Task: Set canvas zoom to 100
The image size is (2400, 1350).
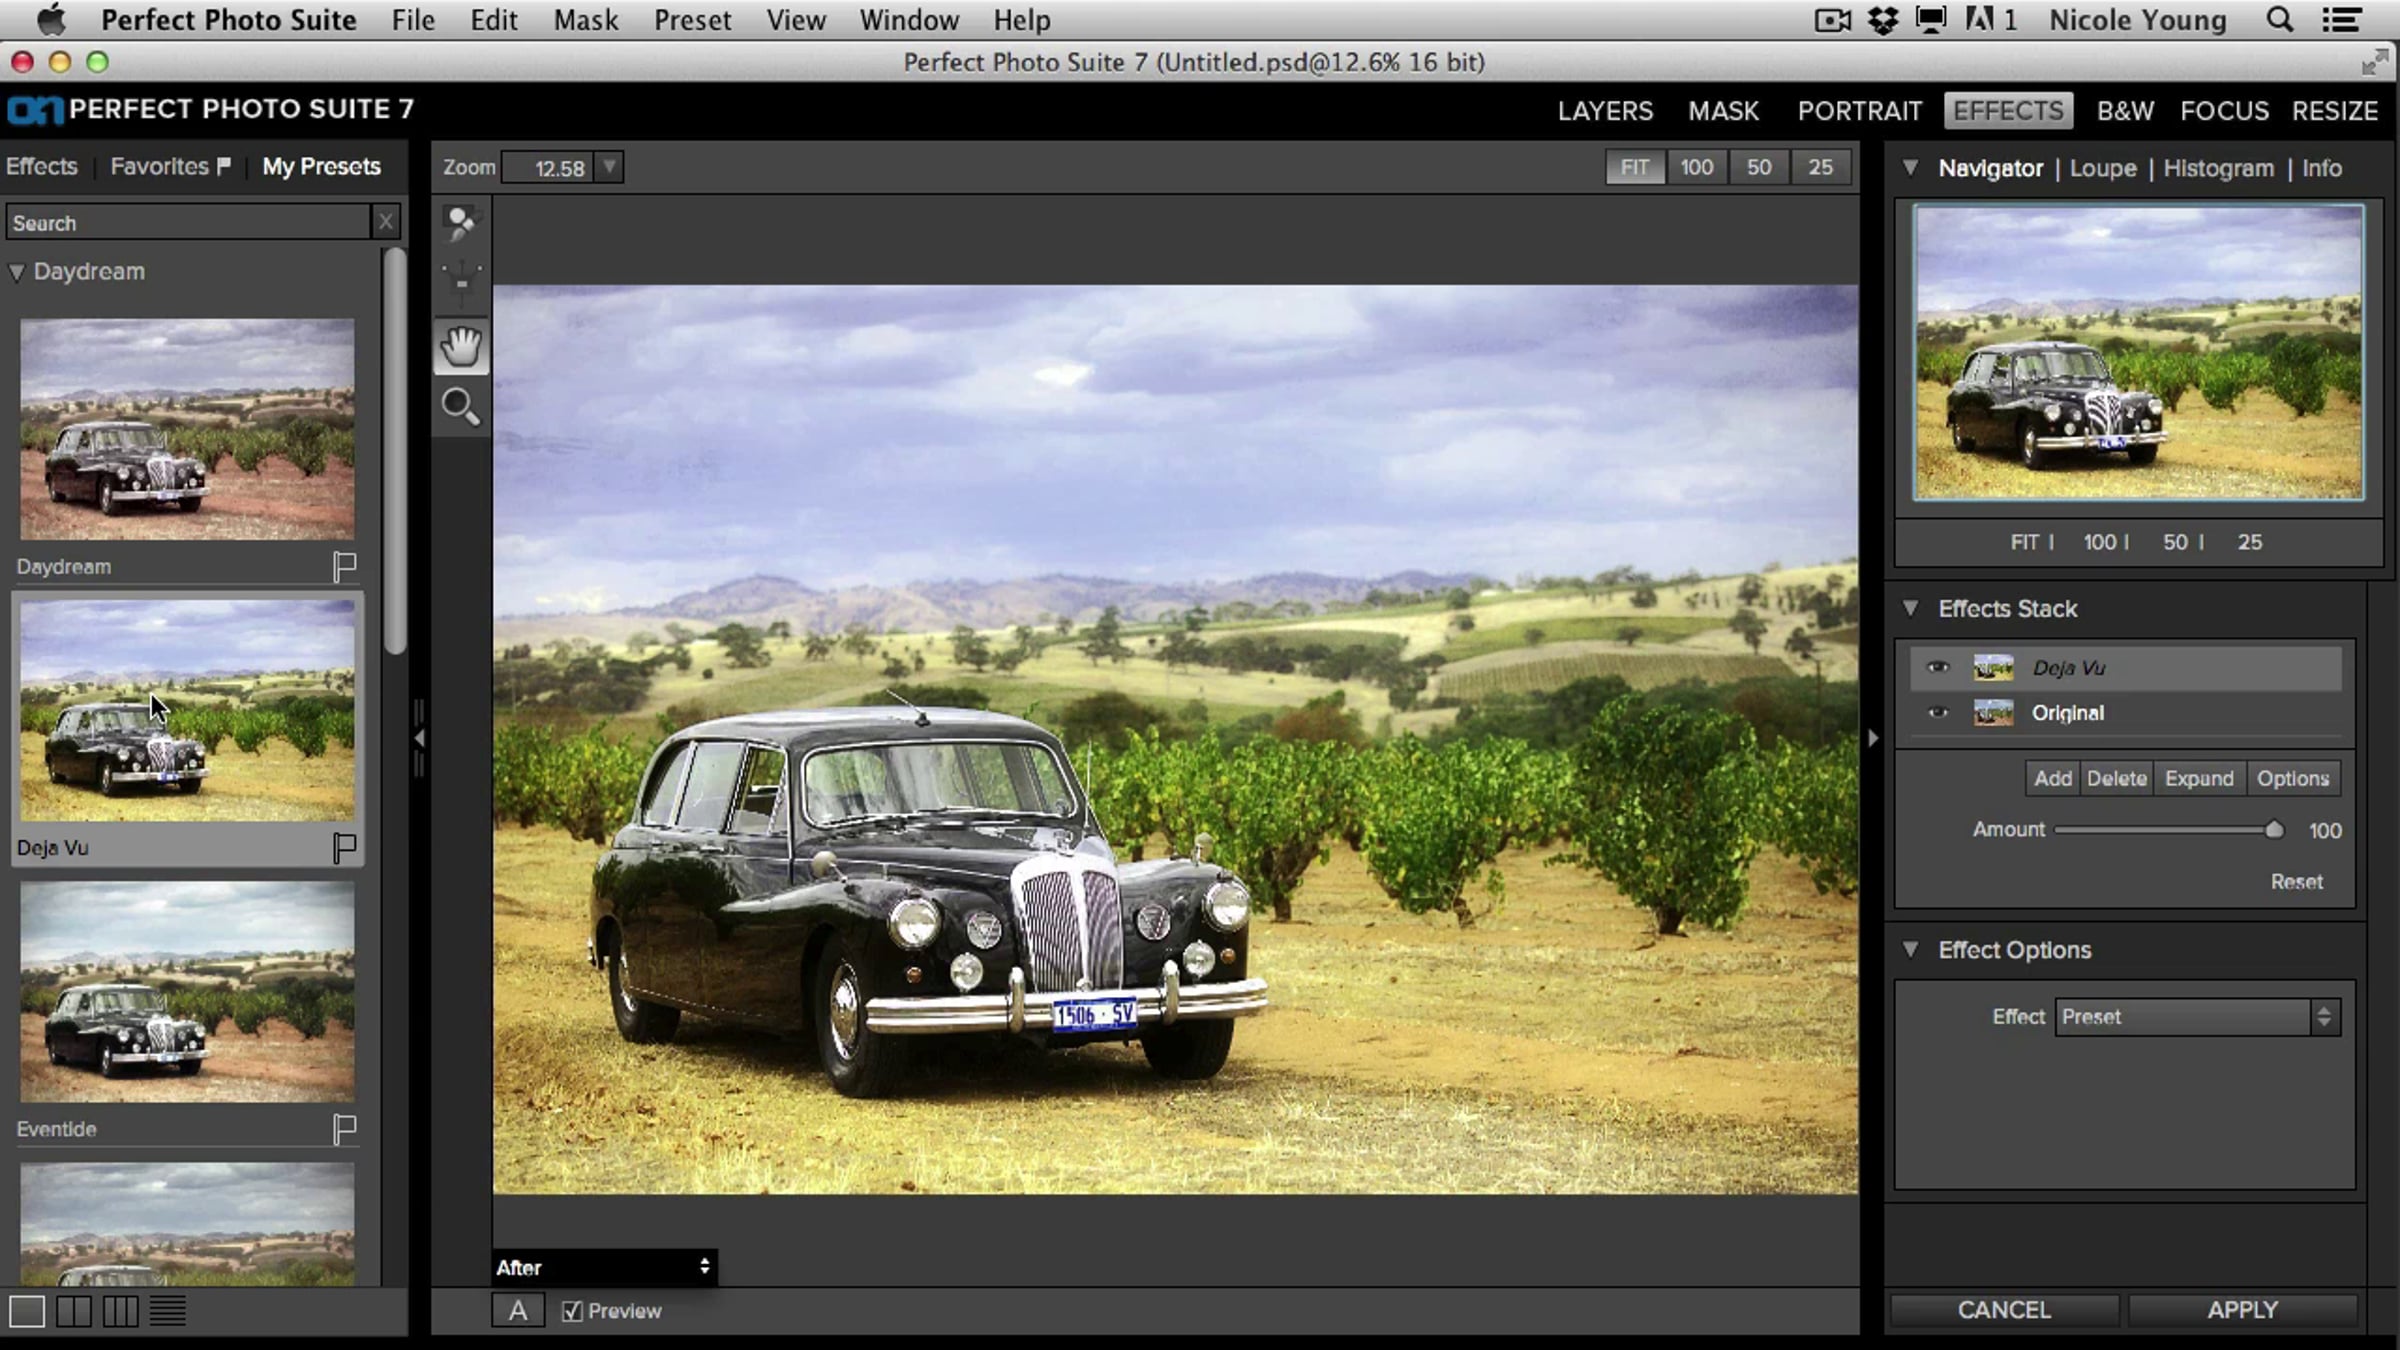Action: pos(1697,167)
